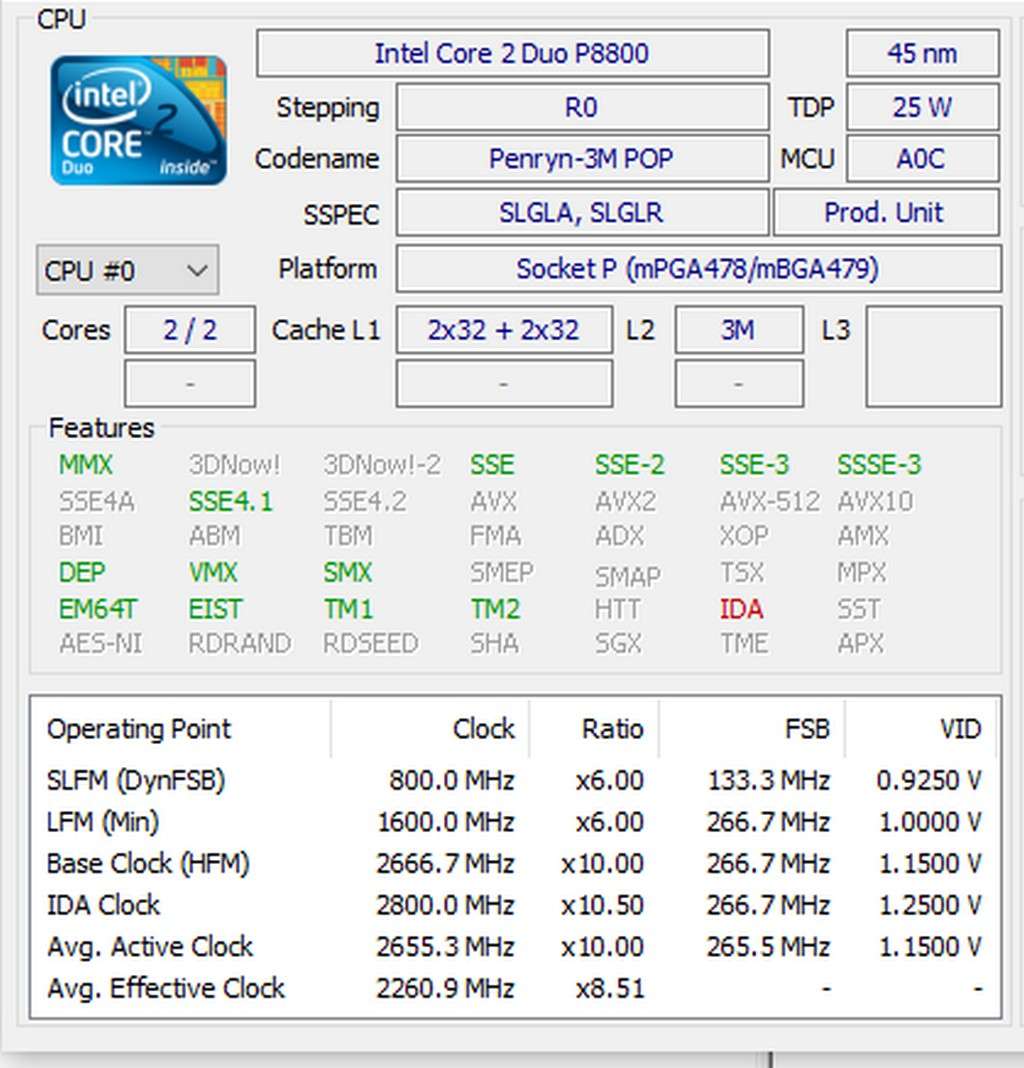Click the Intel Core 2 Duo logo
This screenshot has height=1068, width=1024.
138,118
